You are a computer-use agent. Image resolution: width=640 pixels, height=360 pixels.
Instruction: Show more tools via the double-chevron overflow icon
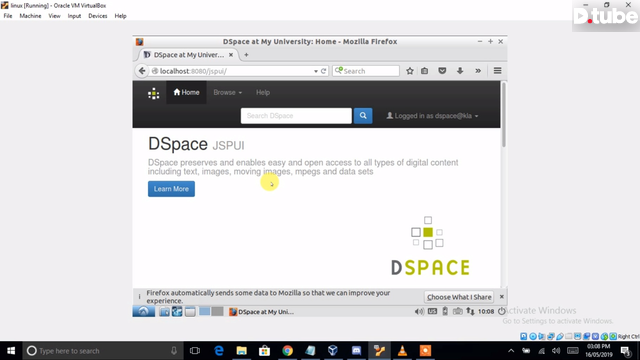(x=478, y=71)
